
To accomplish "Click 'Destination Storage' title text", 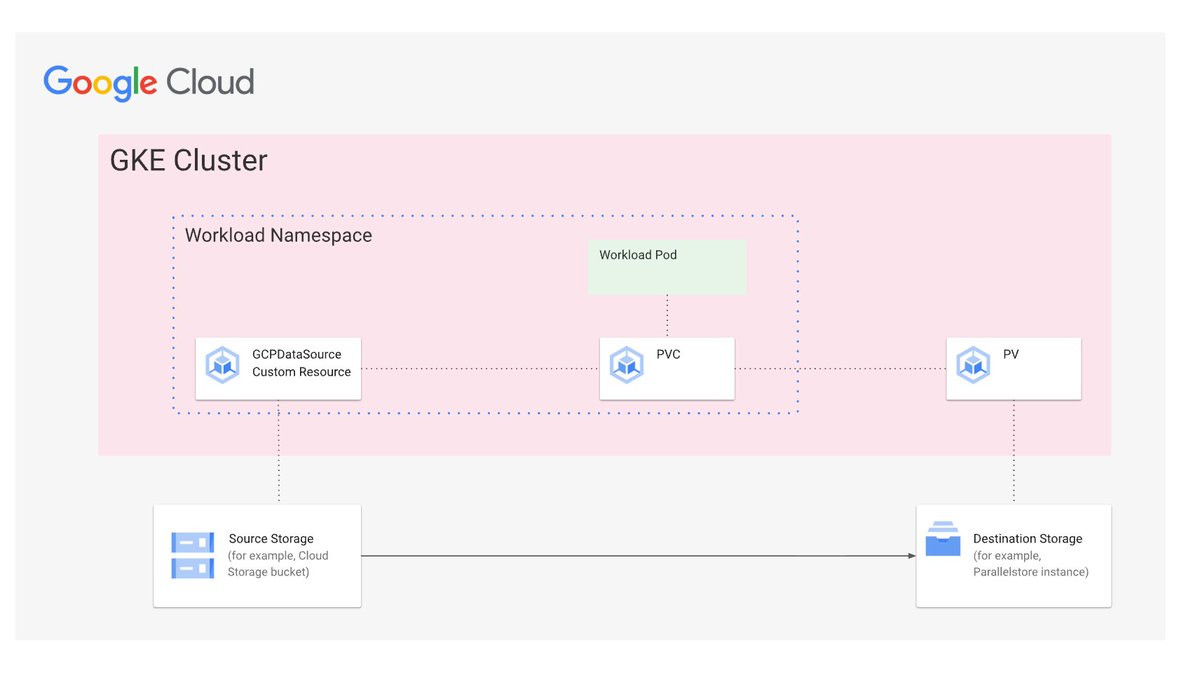I will [x=1028, y=539].
